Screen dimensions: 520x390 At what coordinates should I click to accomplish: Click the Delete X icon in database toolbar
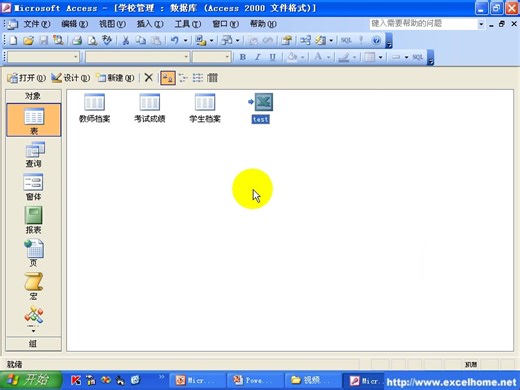[149, 78]
